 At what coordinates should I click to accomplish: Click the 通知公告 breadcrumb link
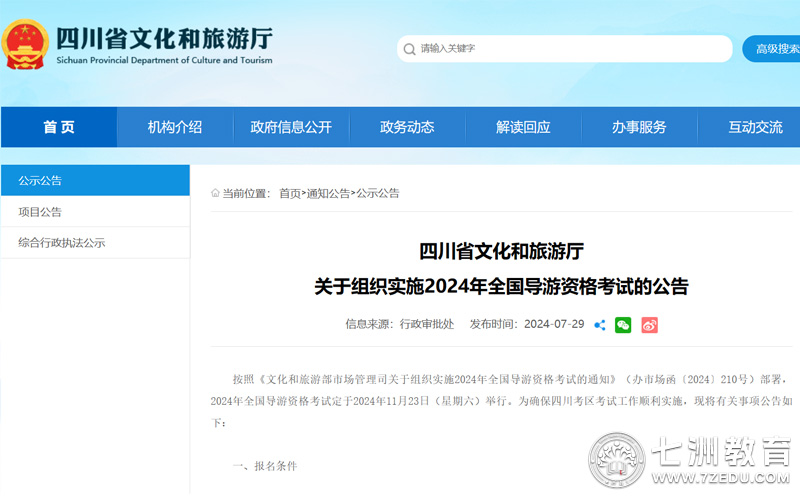click(328, 193)
